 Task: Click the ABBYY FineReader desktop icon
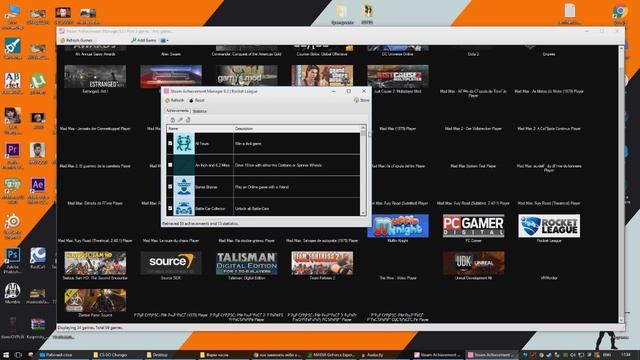point(13,81)
